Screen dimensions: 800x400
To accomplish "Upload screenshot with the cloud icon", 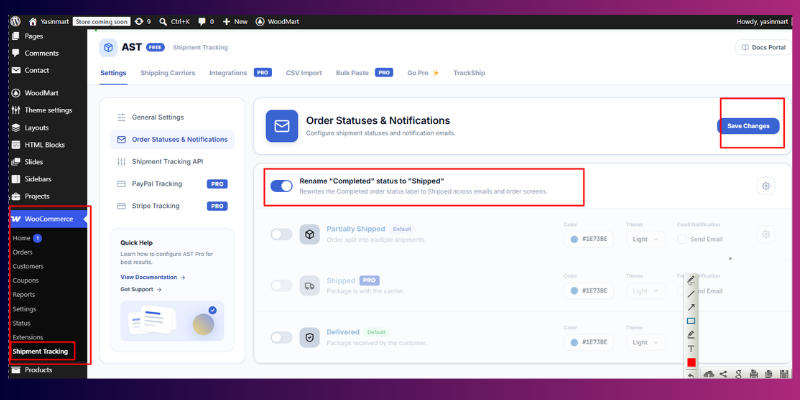I will 709,374.
